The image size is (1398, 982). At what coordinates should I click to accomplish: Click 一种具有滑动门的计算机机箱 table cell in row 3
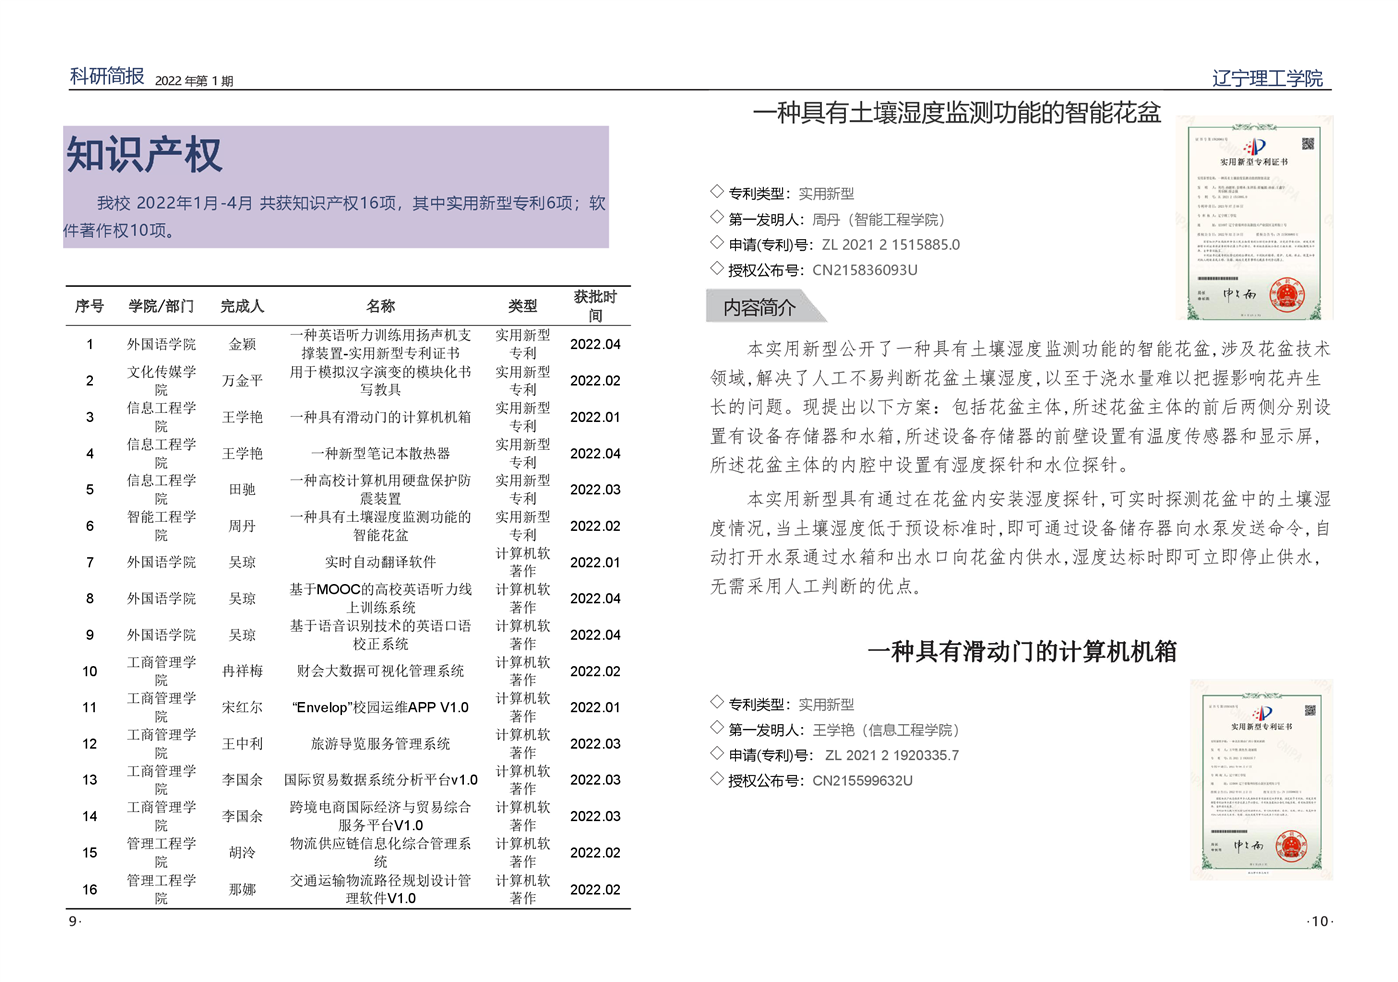pyautogui.click(x=380, y=417)
